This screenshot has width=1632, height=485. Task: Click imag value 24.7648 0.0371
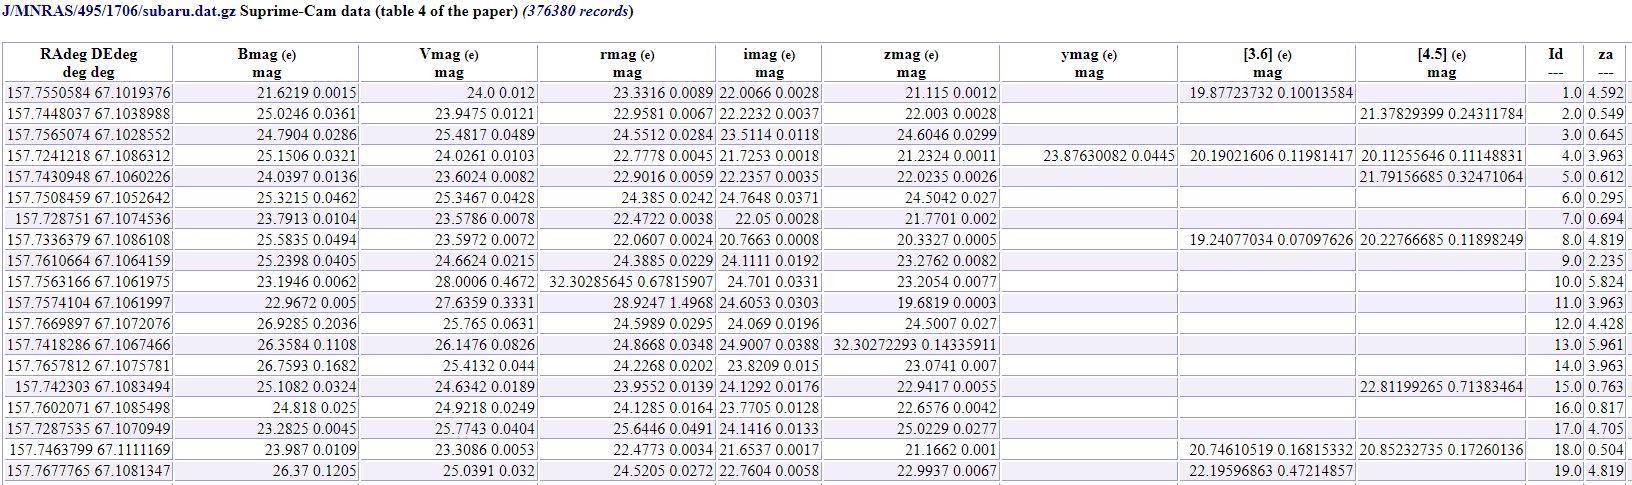tap(769, 198)
